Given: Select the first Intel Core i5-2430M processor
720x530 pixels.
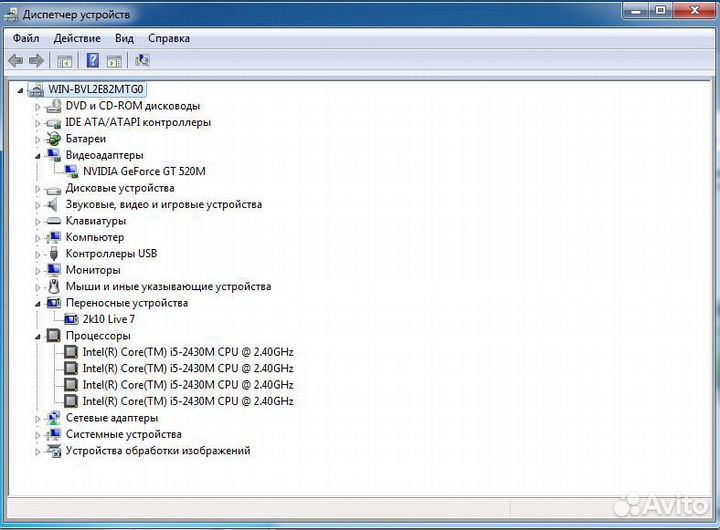Looking at the screenshot, I should (188, 352).
